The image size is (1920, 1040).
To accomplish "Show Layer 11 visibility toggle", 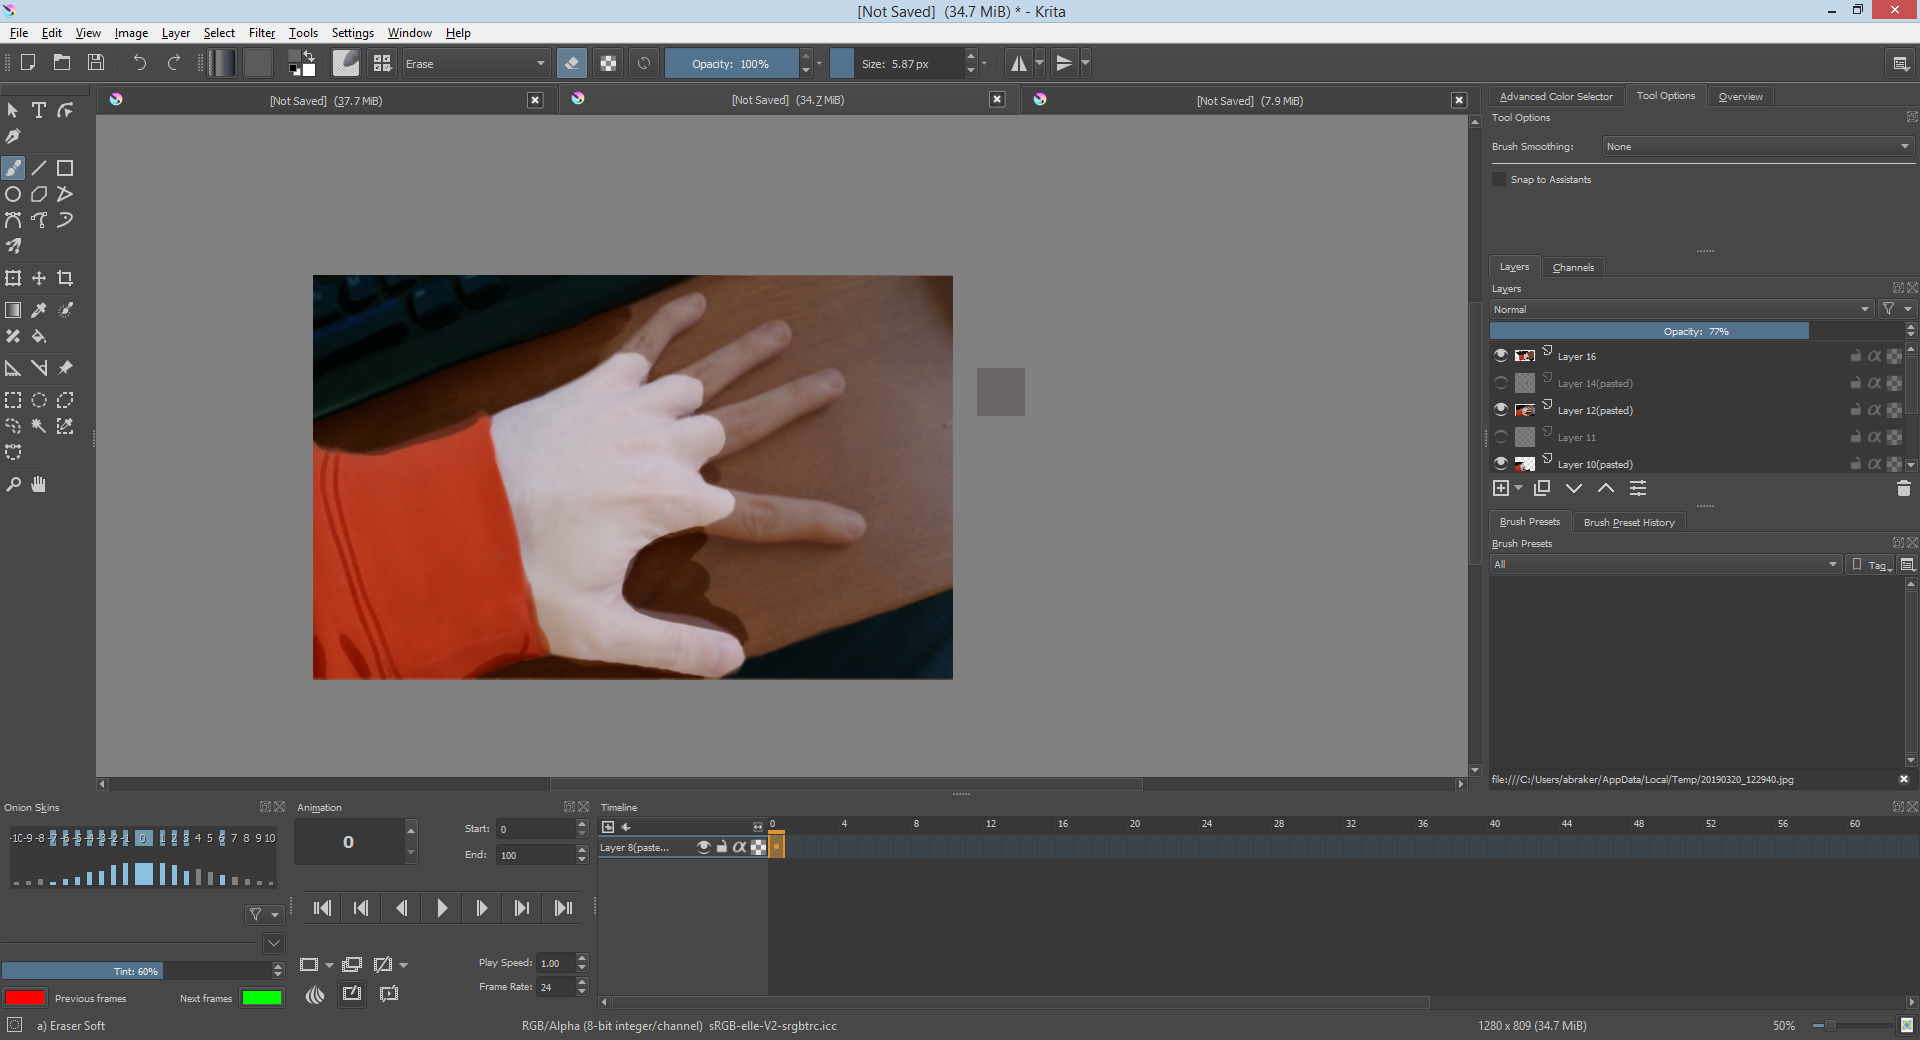I will pos(1501,437).
